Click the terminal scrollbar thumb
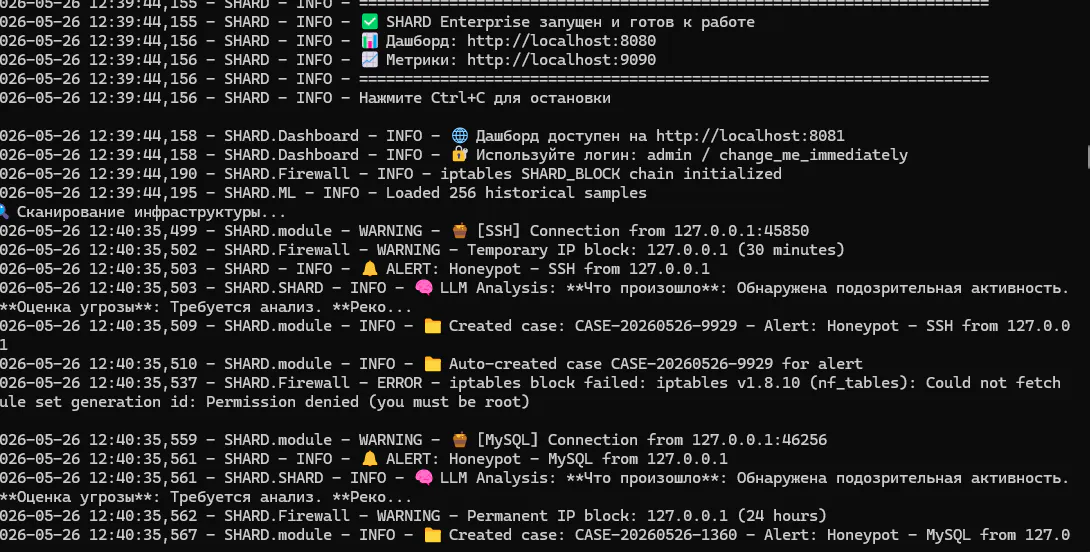1090x552 pixels. click(x=1087, y=156)
